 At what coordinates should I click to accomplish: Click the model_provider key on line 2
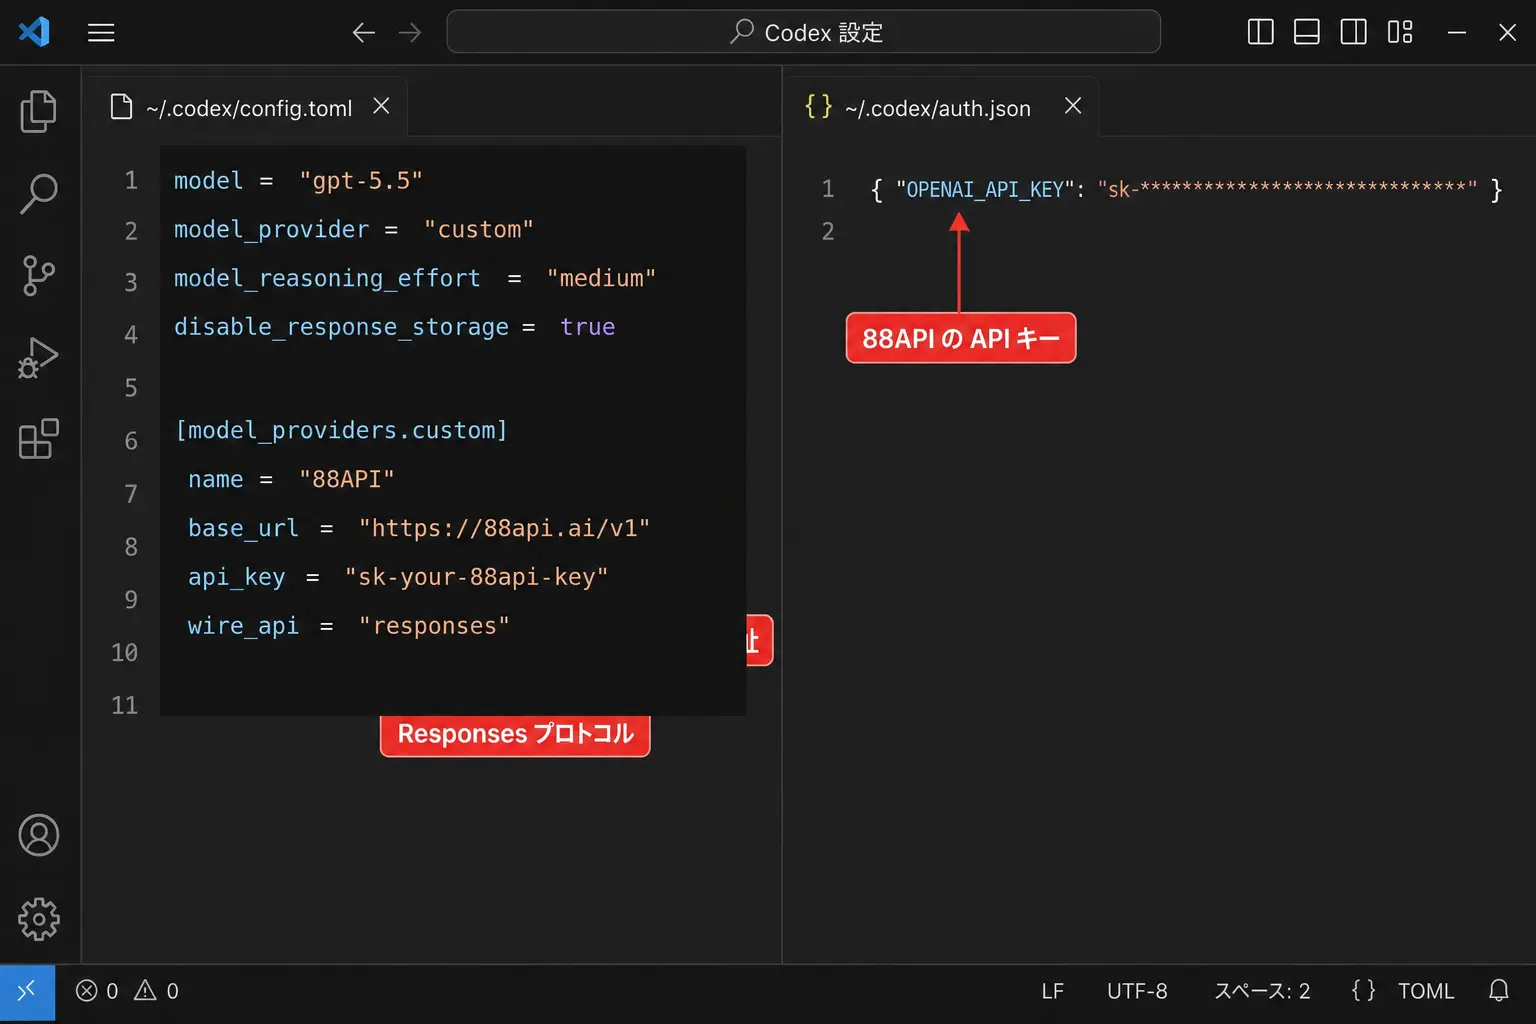coord(272,230)
